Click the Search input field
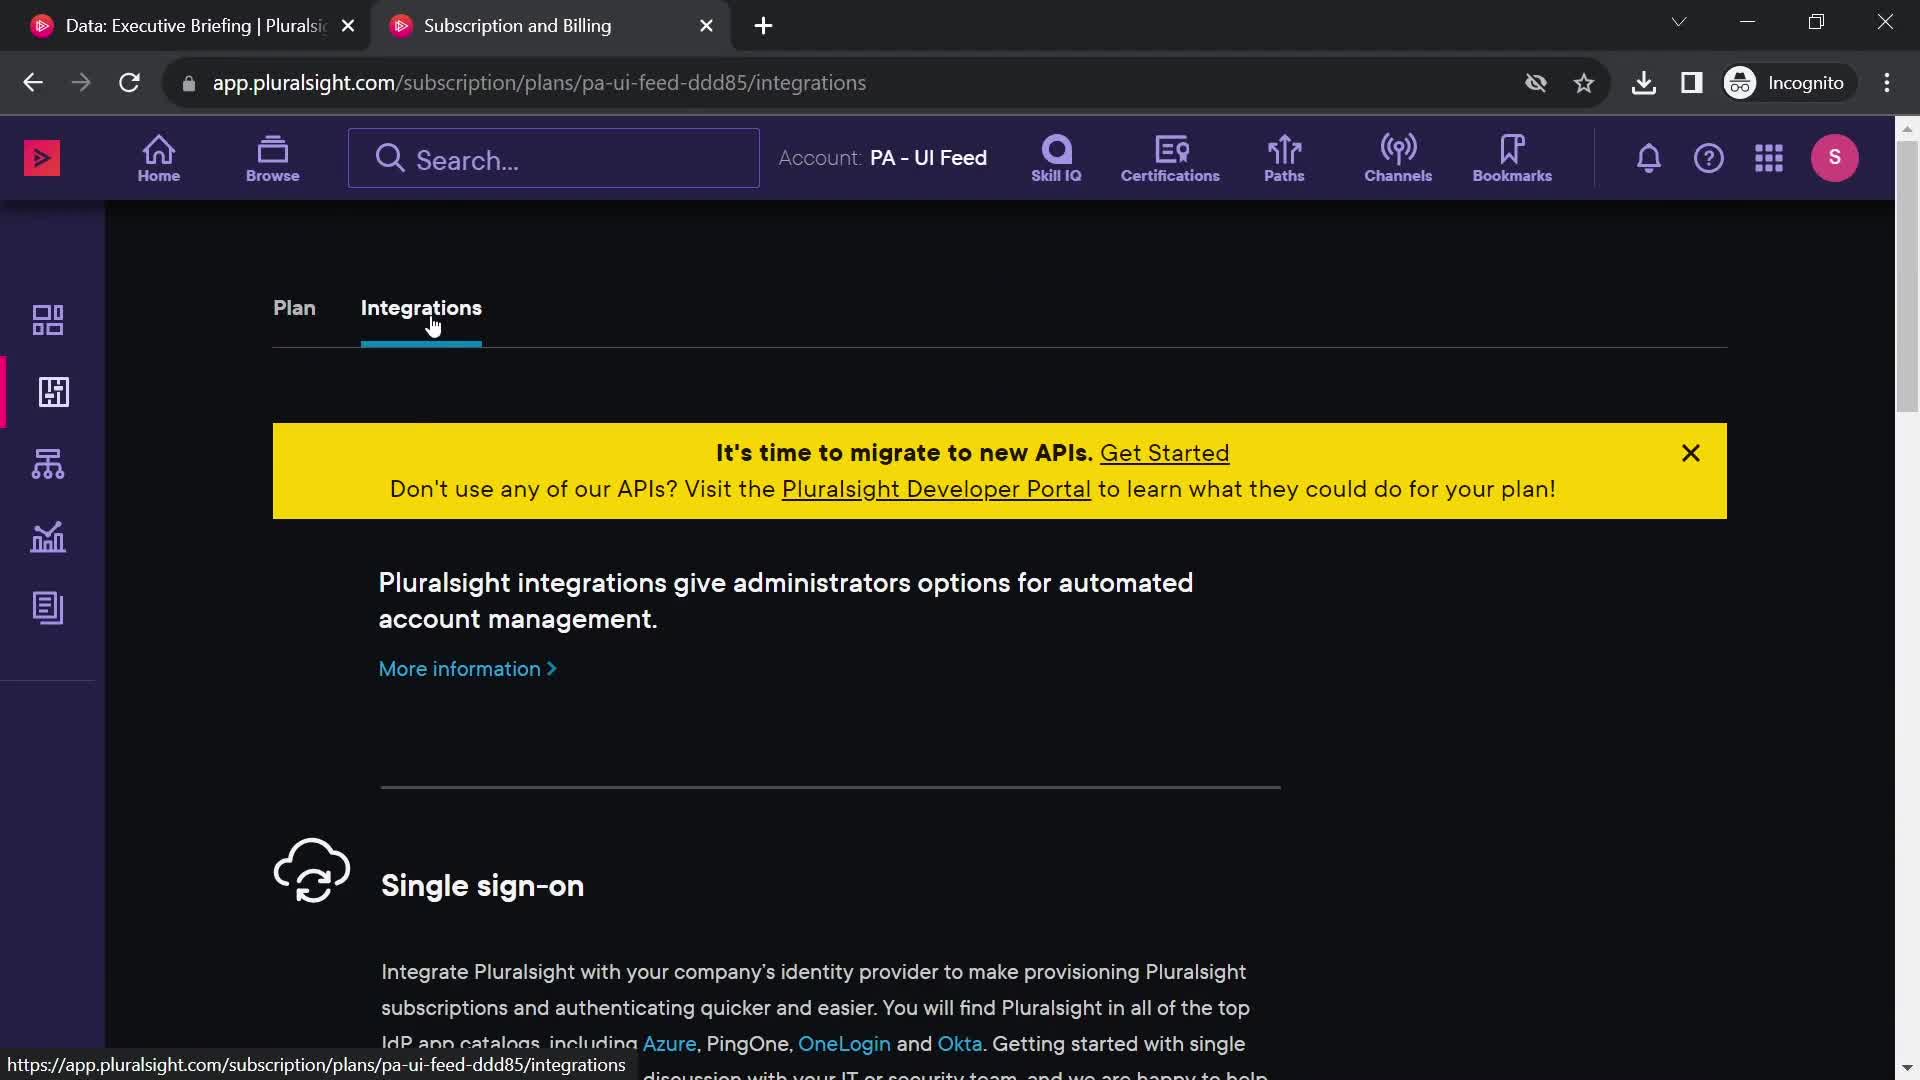Viewport: 1920px width, 1080px height. (554, 158)
